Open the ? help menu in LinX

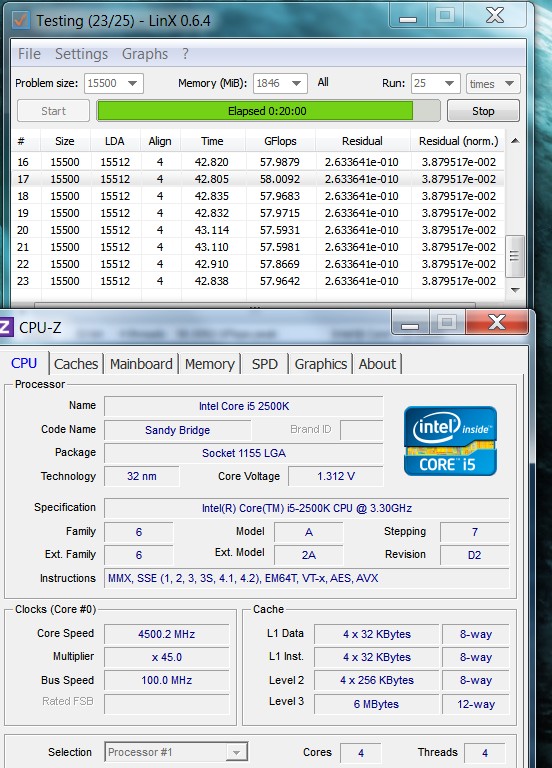pos(185,54)
